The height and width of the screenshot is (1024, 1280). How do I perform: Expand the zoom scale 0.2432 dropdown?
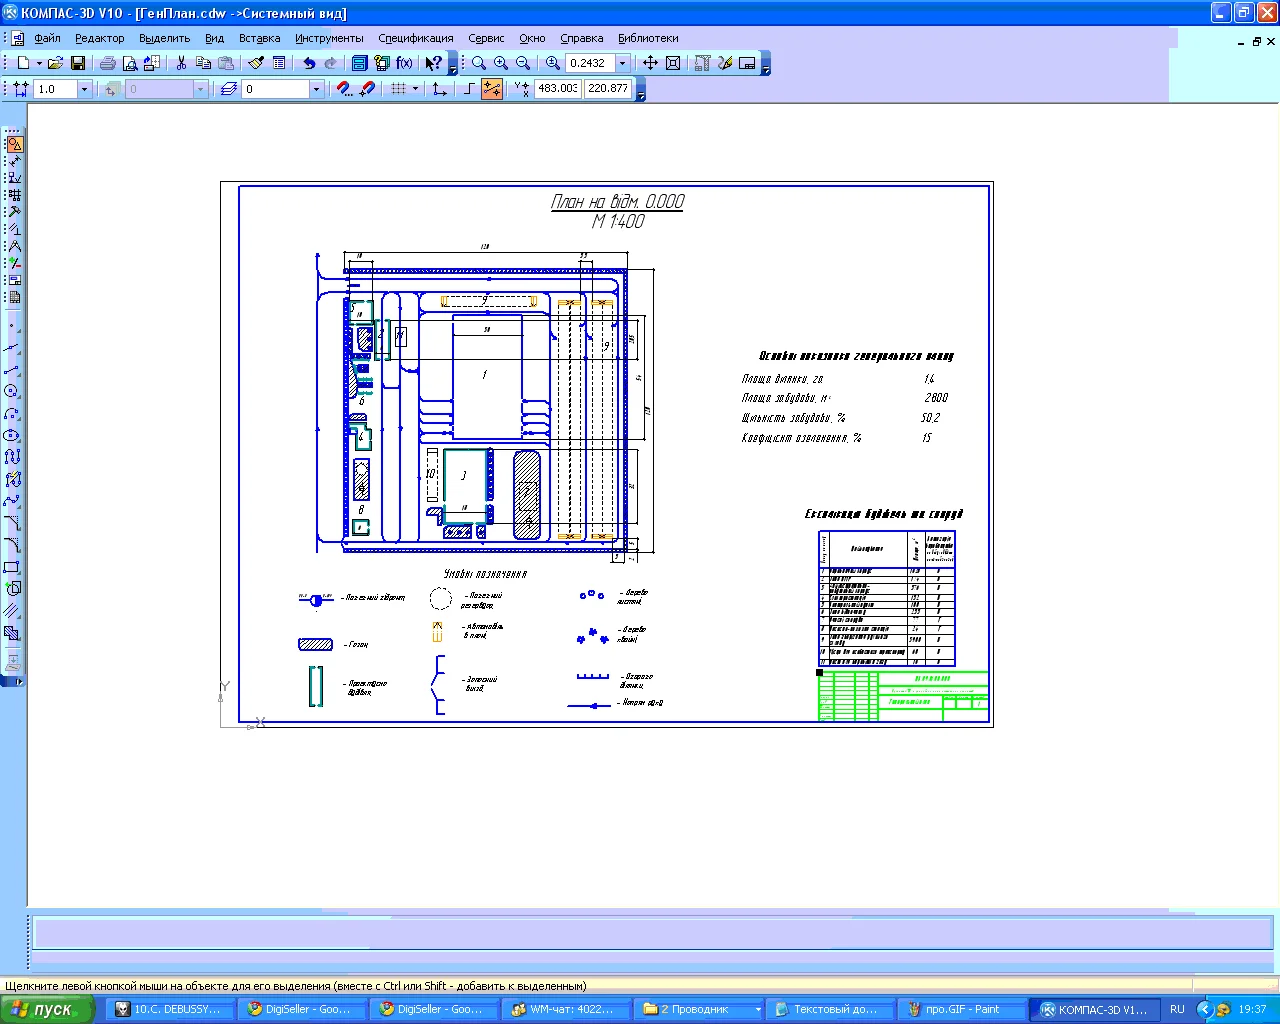pyautogui.click(x=622, y=63)
